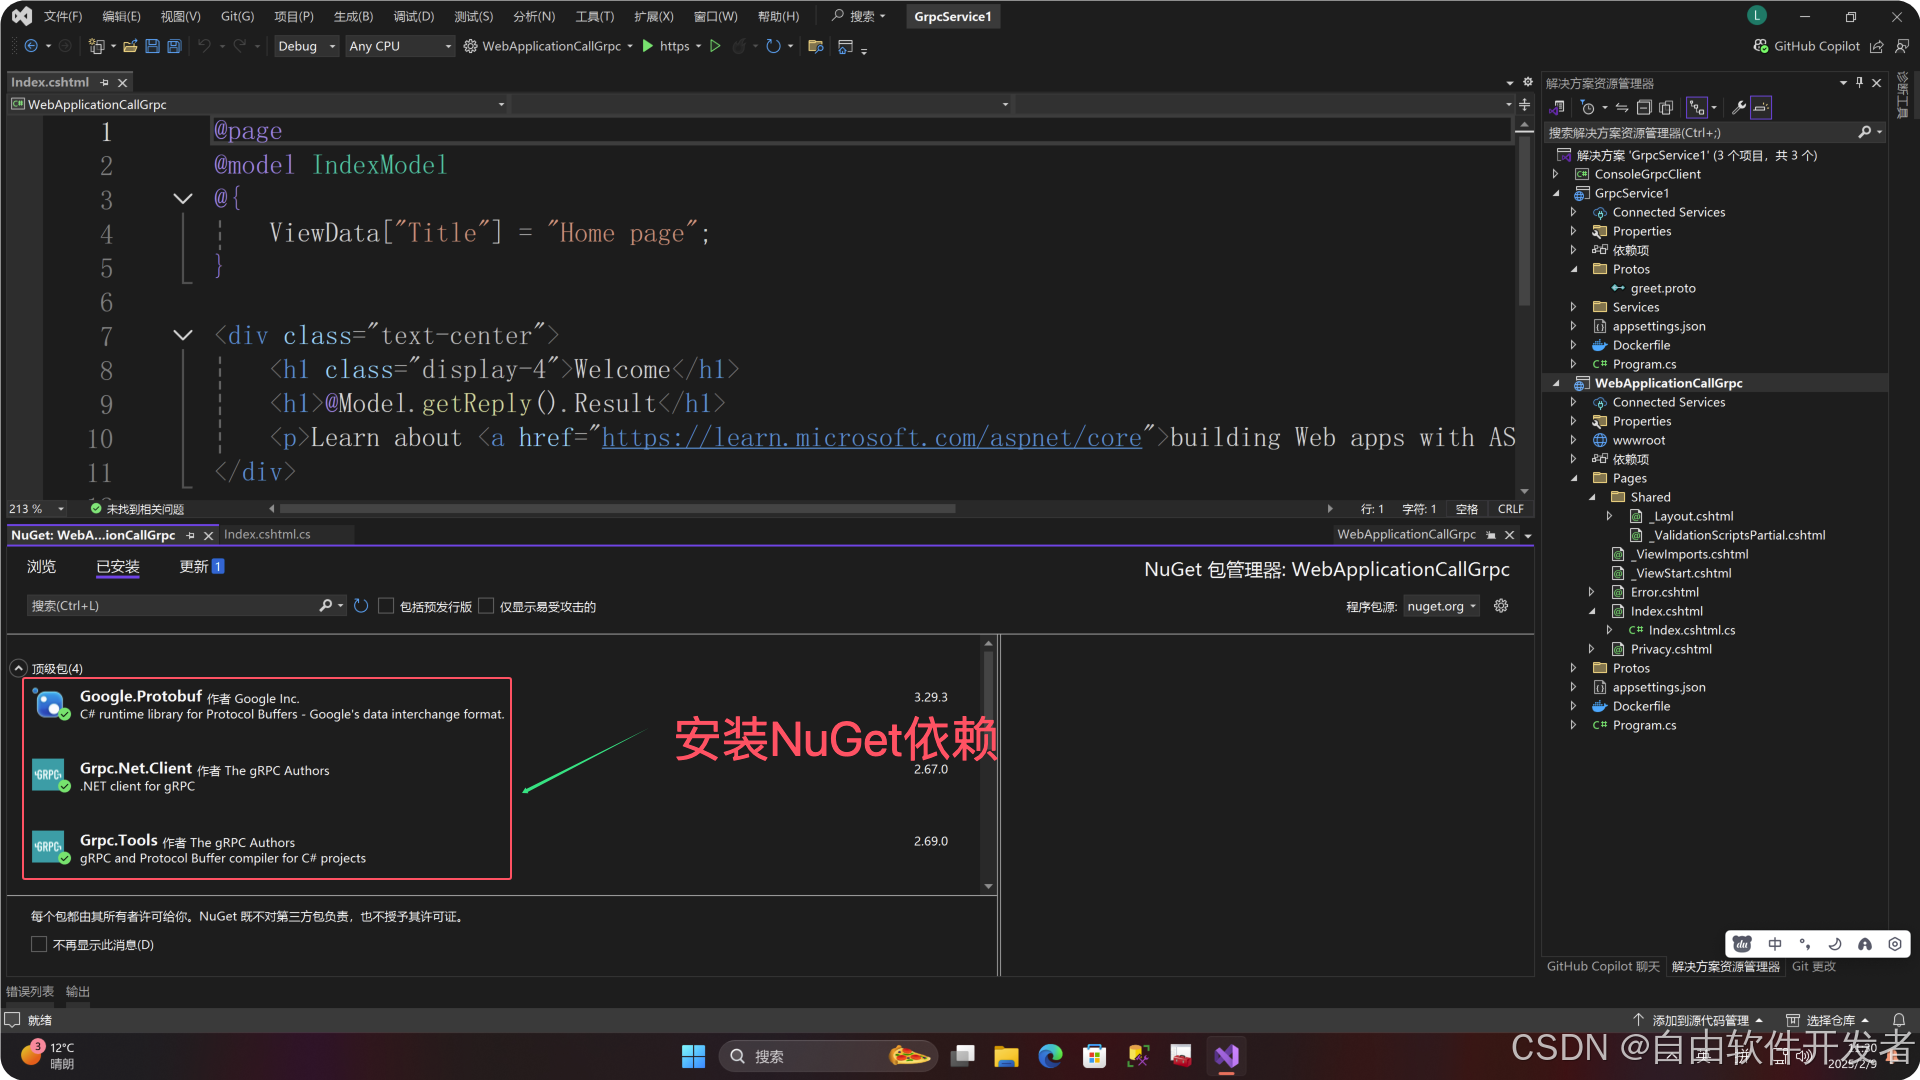Expand the wwwroot folder node
This screenshot has height=1080, width=1920.
click(1573, 440)
